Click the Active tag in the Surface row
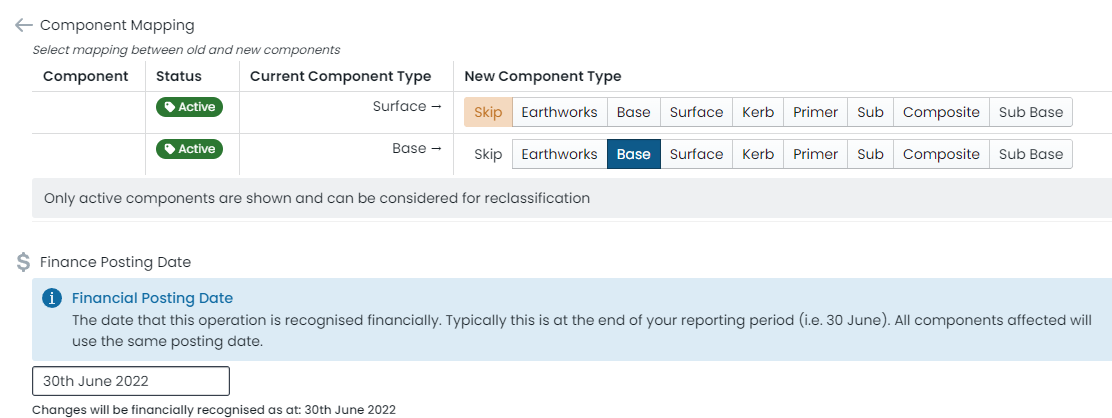Image resolution: width=1112 pixels, height=418 pixels. pos(189,107)
